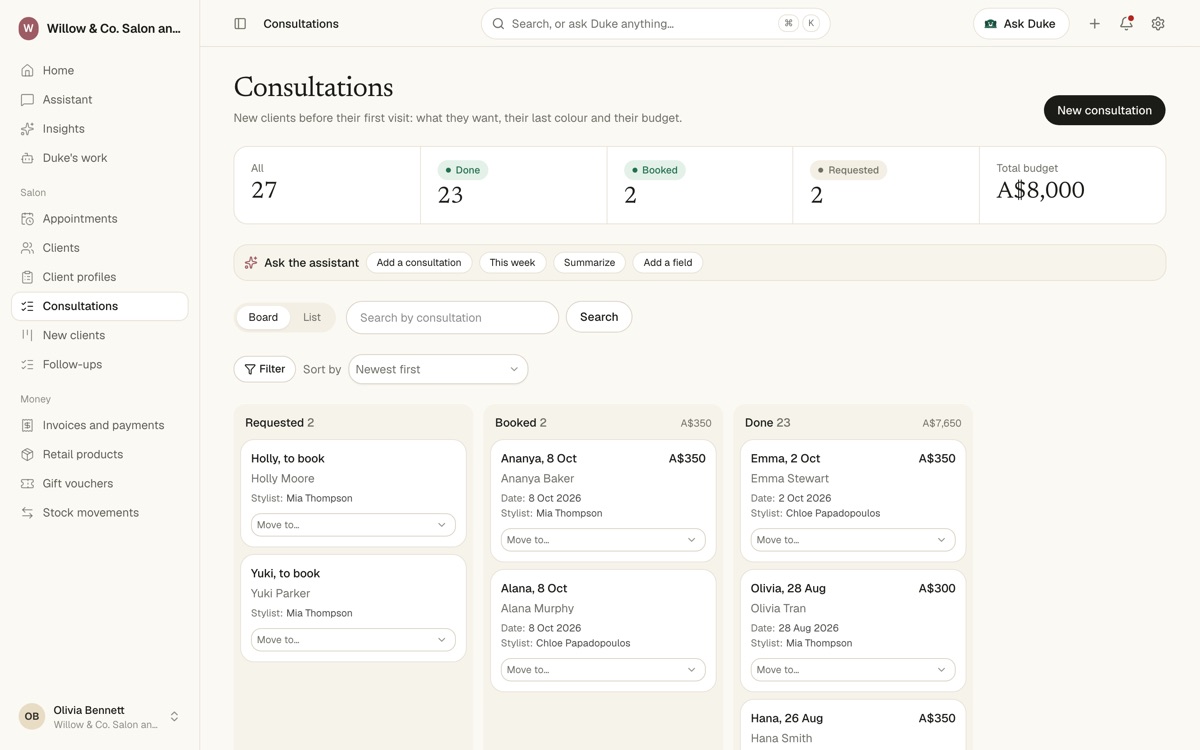The image size is (1200, 750).
Task: Open Move to dropdown on Ananya card
Action: pos(603,540)
